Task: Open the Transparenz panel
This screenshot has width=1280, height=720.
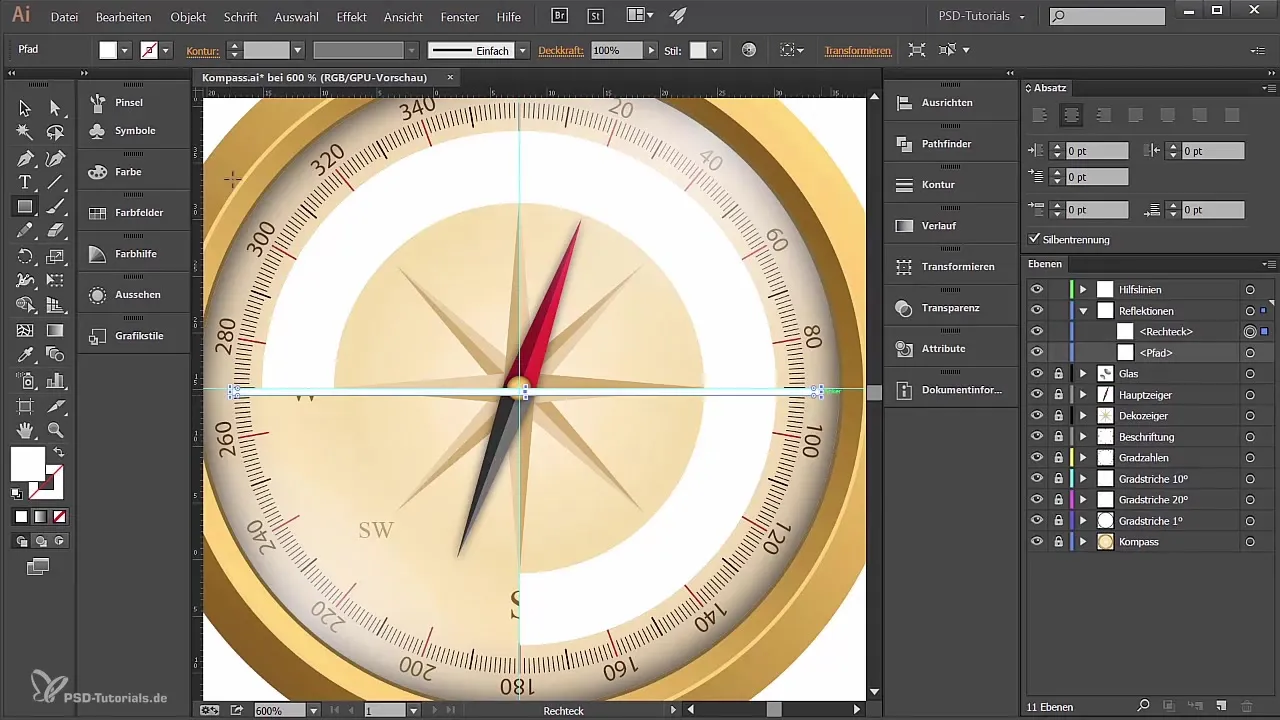Action: tap(948, 308)
